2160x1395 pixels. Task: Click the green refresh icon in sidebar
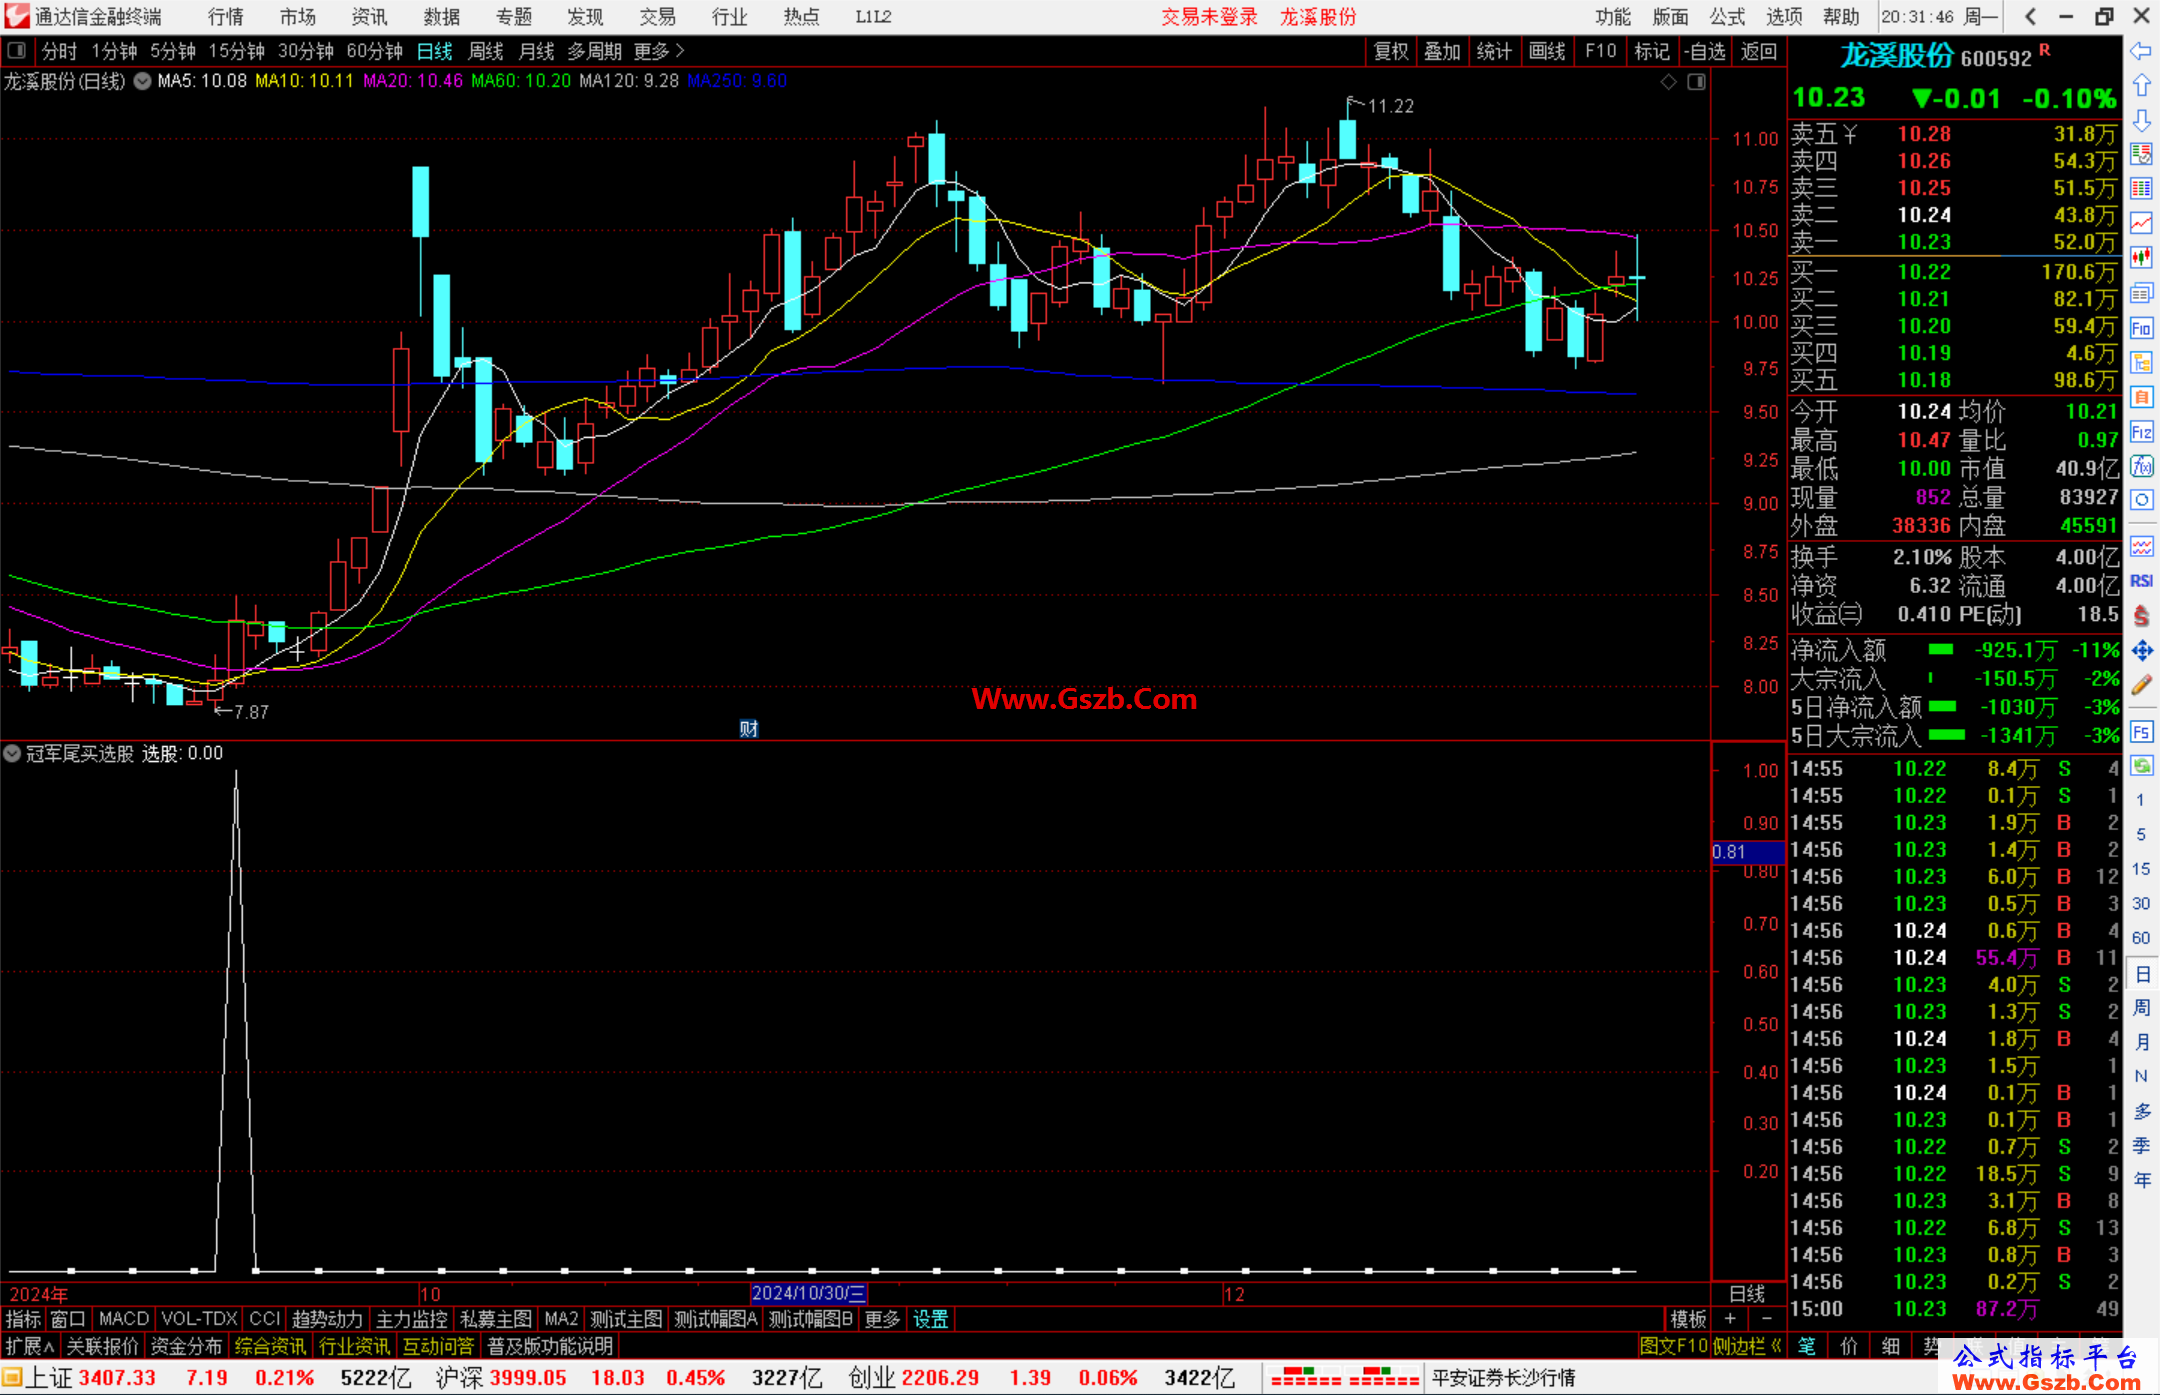click(x=2141, y=766)
